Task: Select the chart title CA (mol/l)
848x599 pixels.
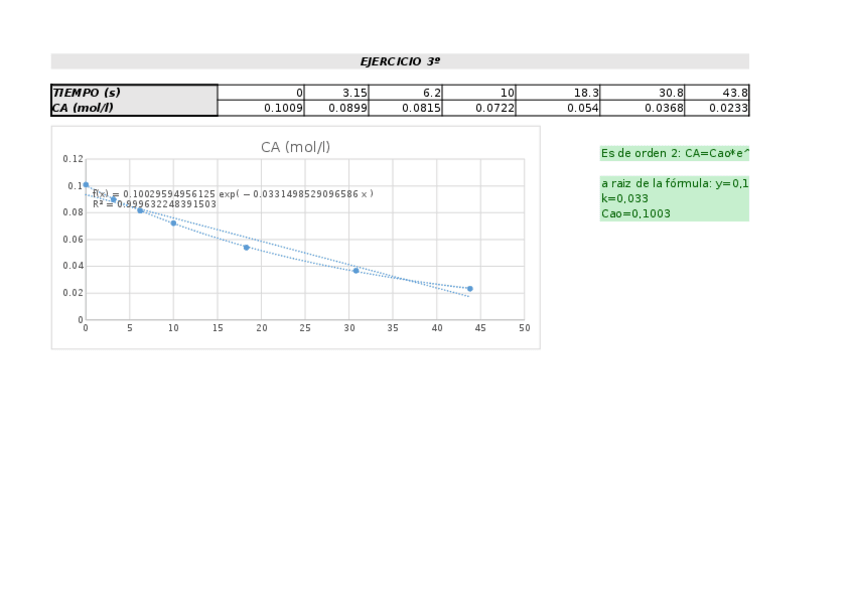Action: (x=295, y=147)
